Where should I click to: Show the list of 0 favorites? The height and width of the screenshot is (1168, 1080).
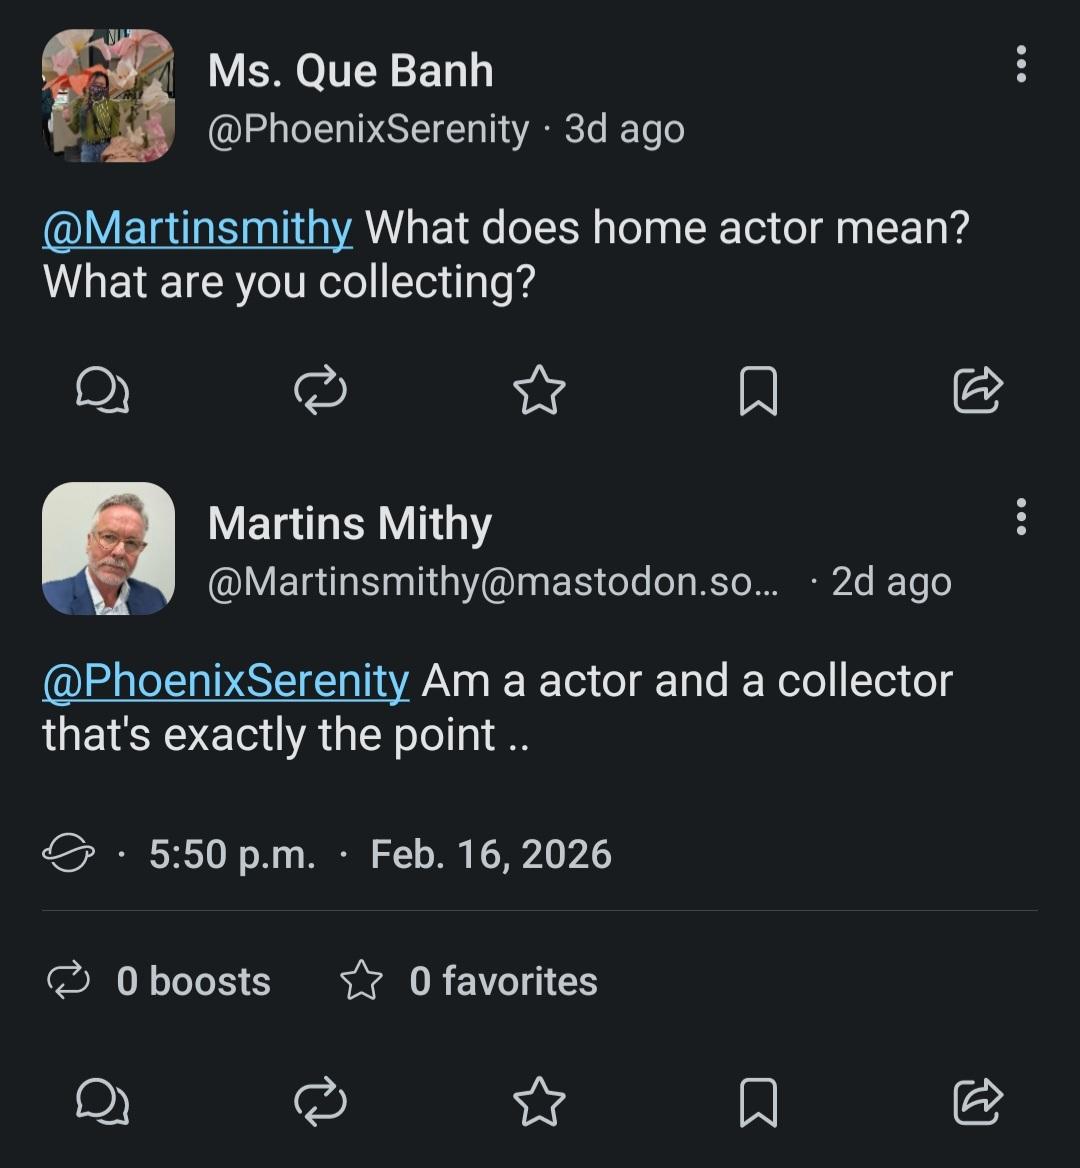point(470,981)
